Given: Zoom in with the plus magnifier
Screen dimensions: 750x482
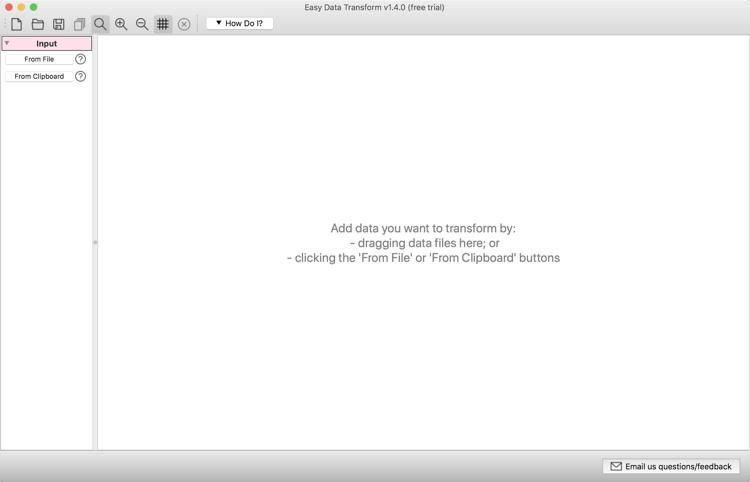Looking at the screenshot, I should tap(121, 24).
